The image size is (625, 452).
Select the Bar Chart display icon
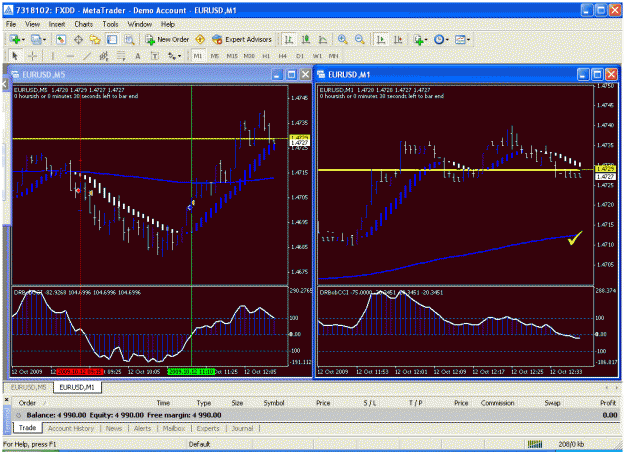click(x=289, y=39)
